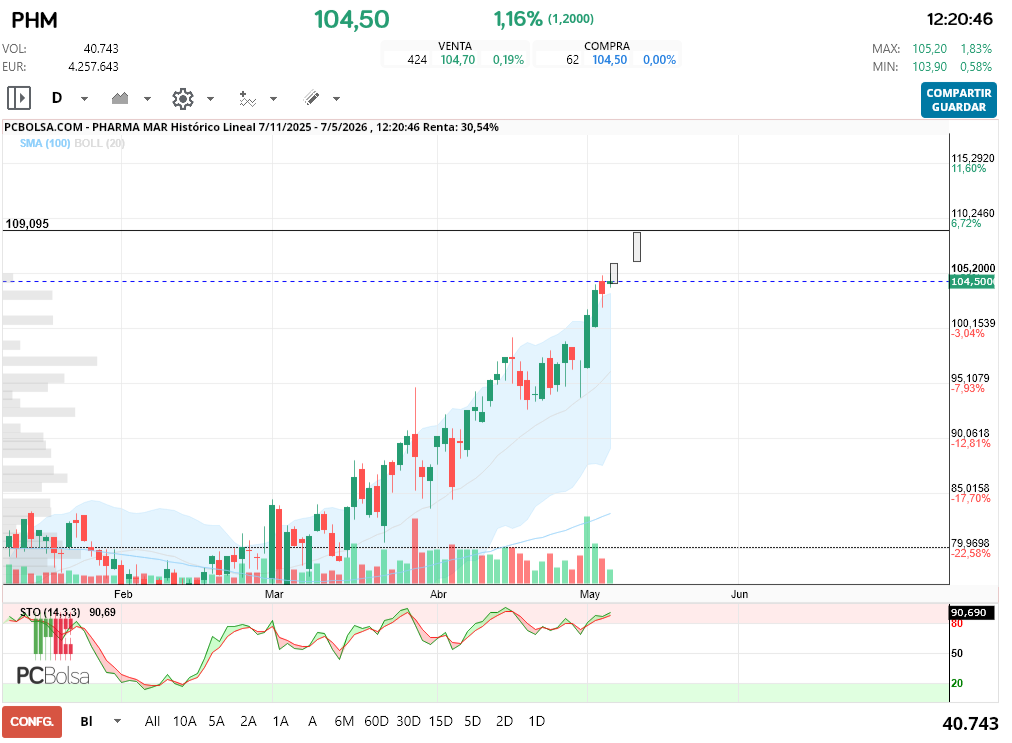Click the MAX value 105,20

click(x=929, y=49)
